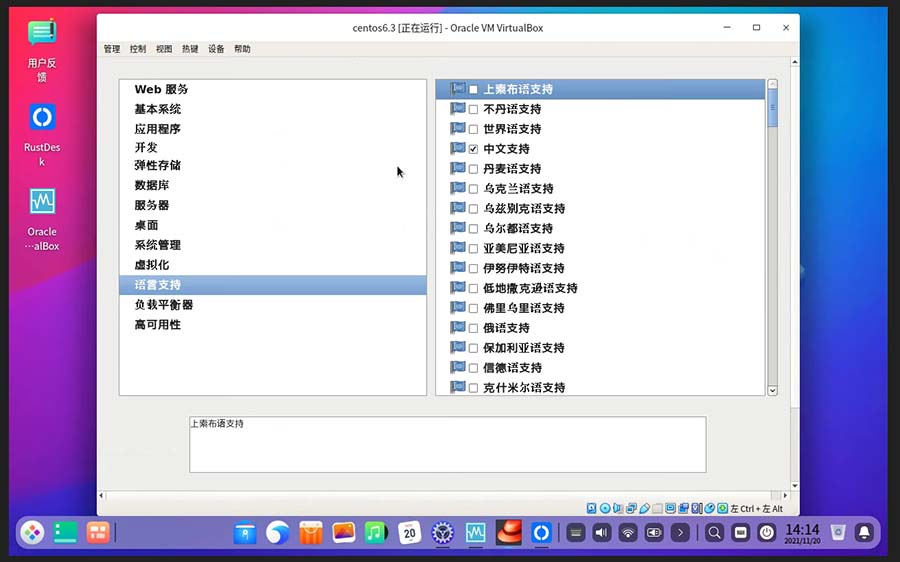Open the 控制 menu
This screenshot has height=562, width=900.
(138, 49)
